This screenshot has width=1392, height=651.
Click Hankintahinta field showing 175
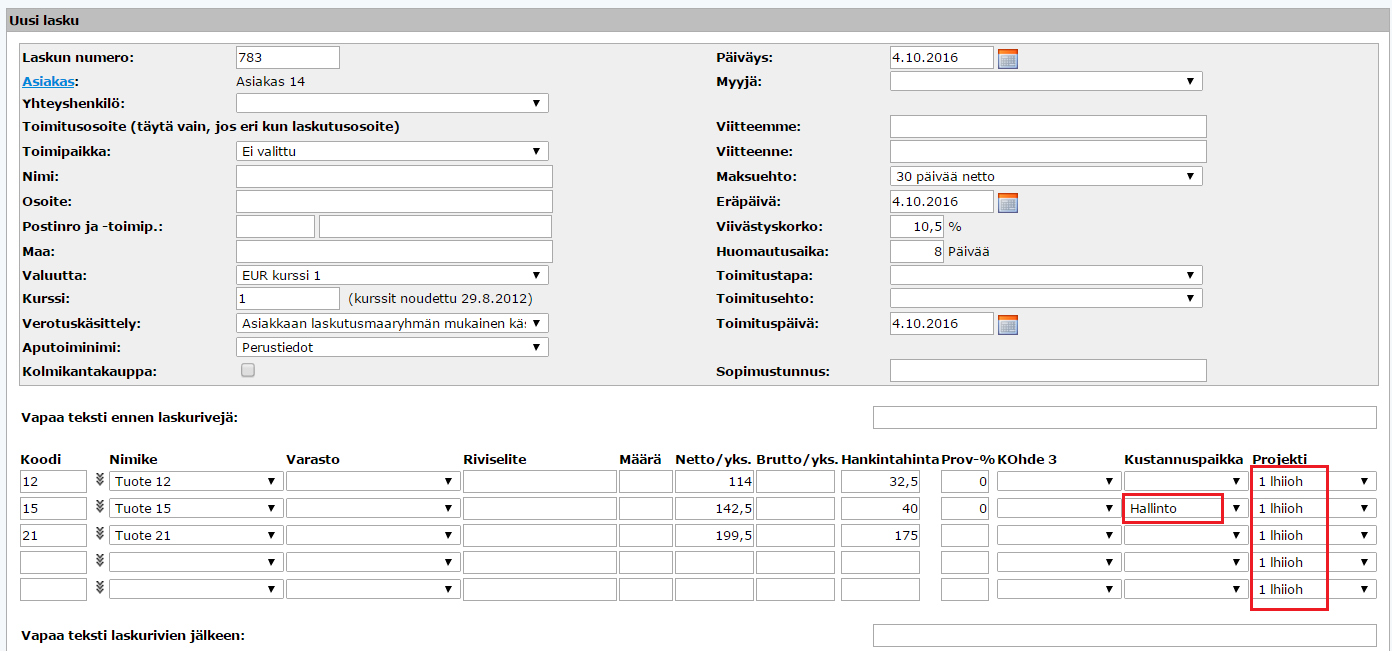coord(880,535)
